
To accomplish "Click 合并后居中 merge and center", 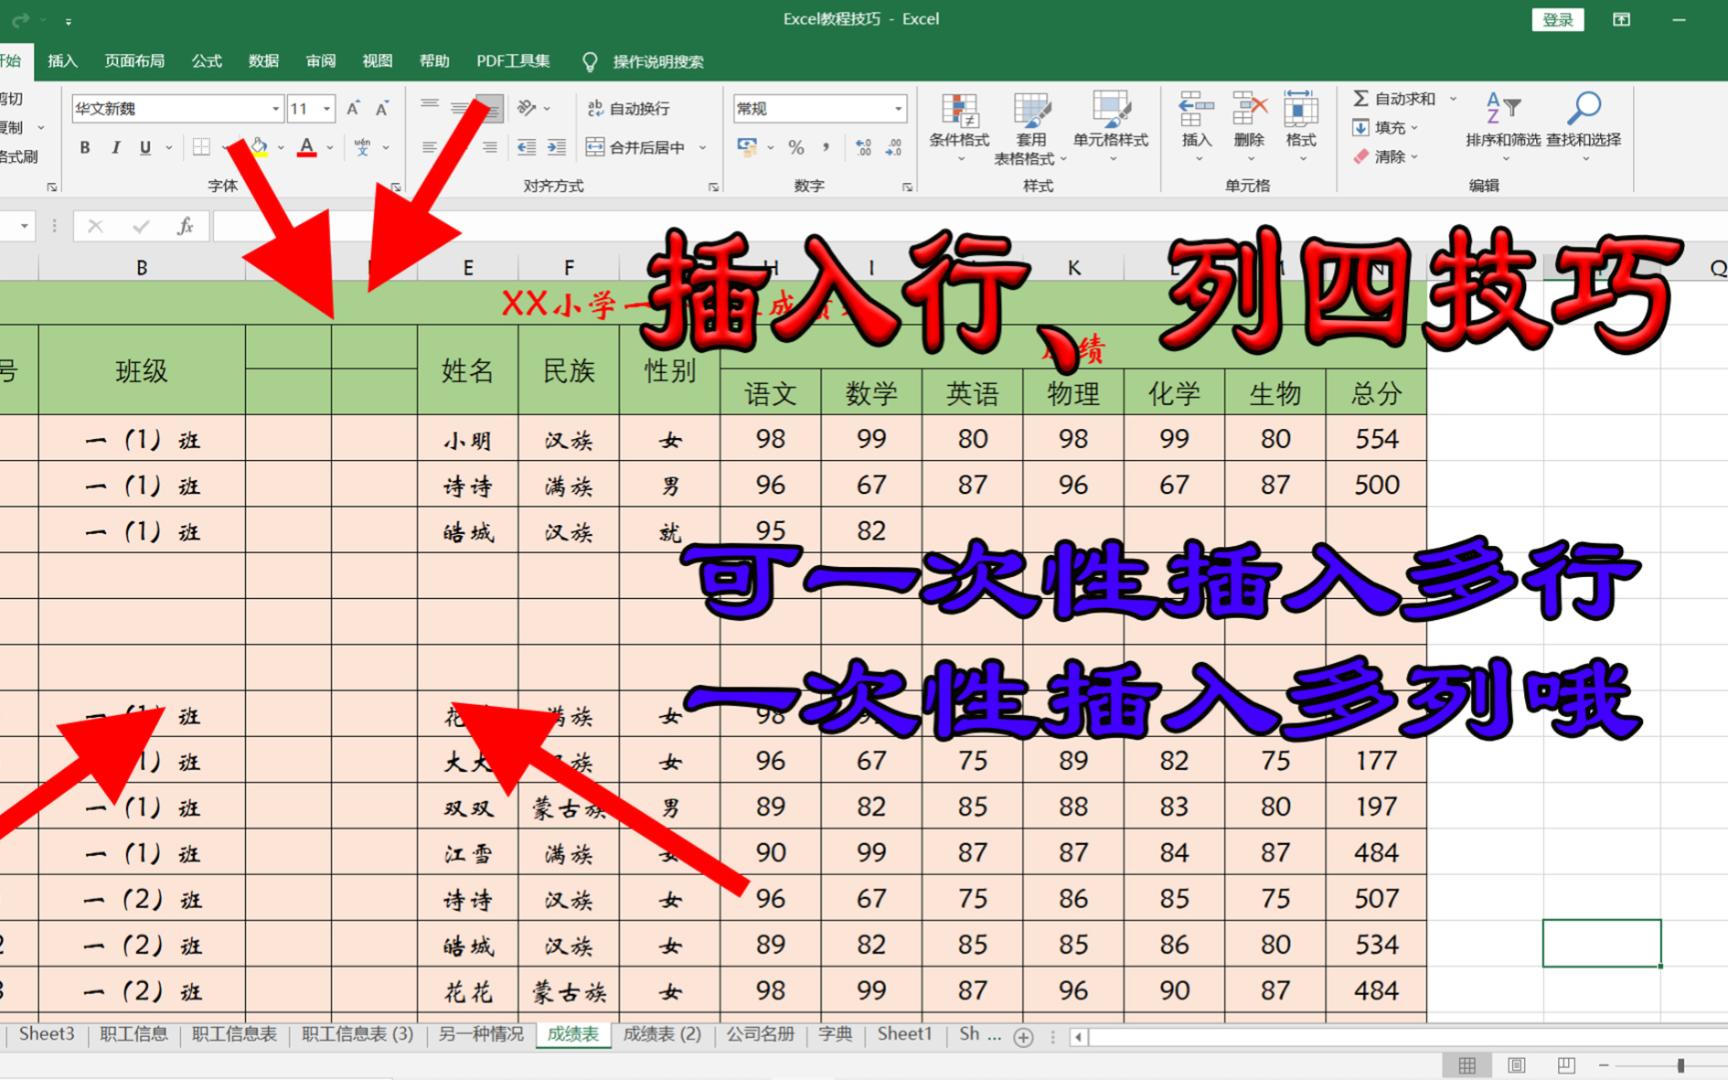I will click(636, 148).
